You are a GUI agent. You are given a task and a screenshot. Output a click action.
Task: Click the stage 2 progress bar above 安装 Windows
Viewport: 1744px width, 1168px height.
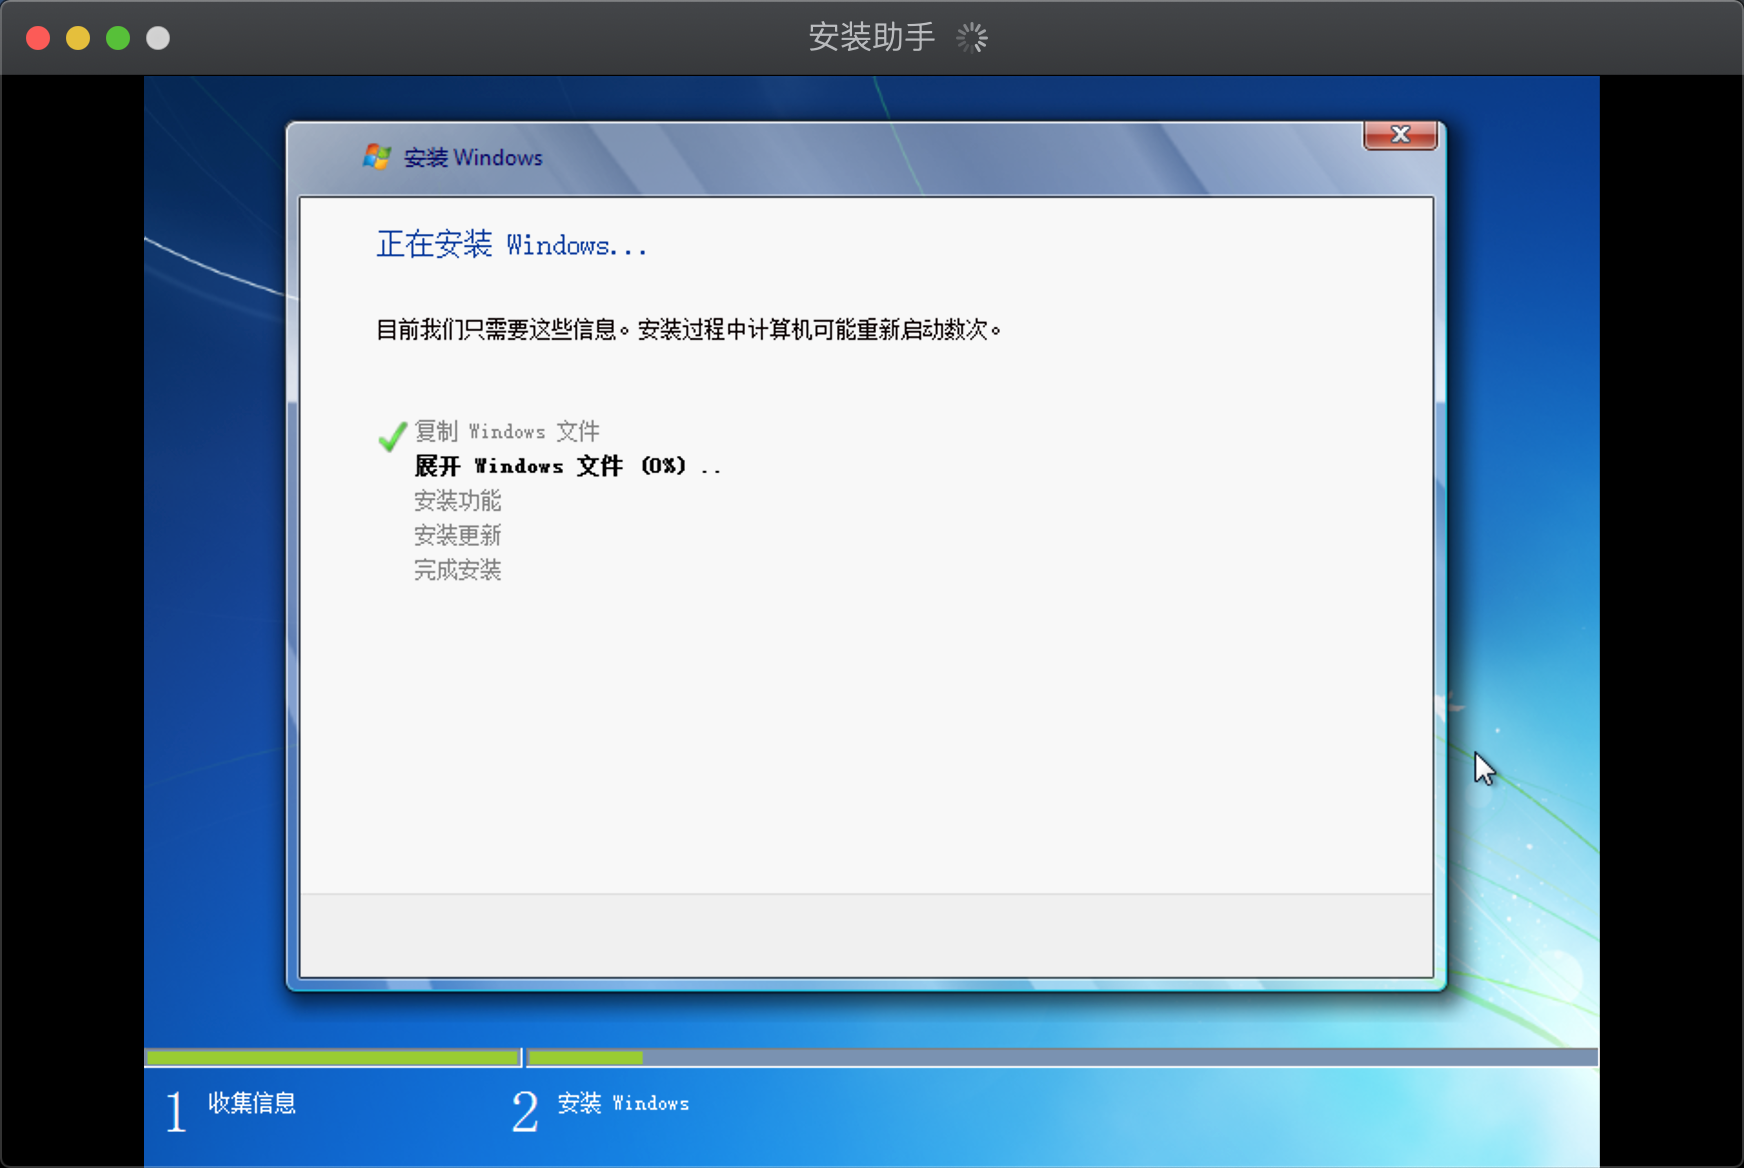1062,1057
